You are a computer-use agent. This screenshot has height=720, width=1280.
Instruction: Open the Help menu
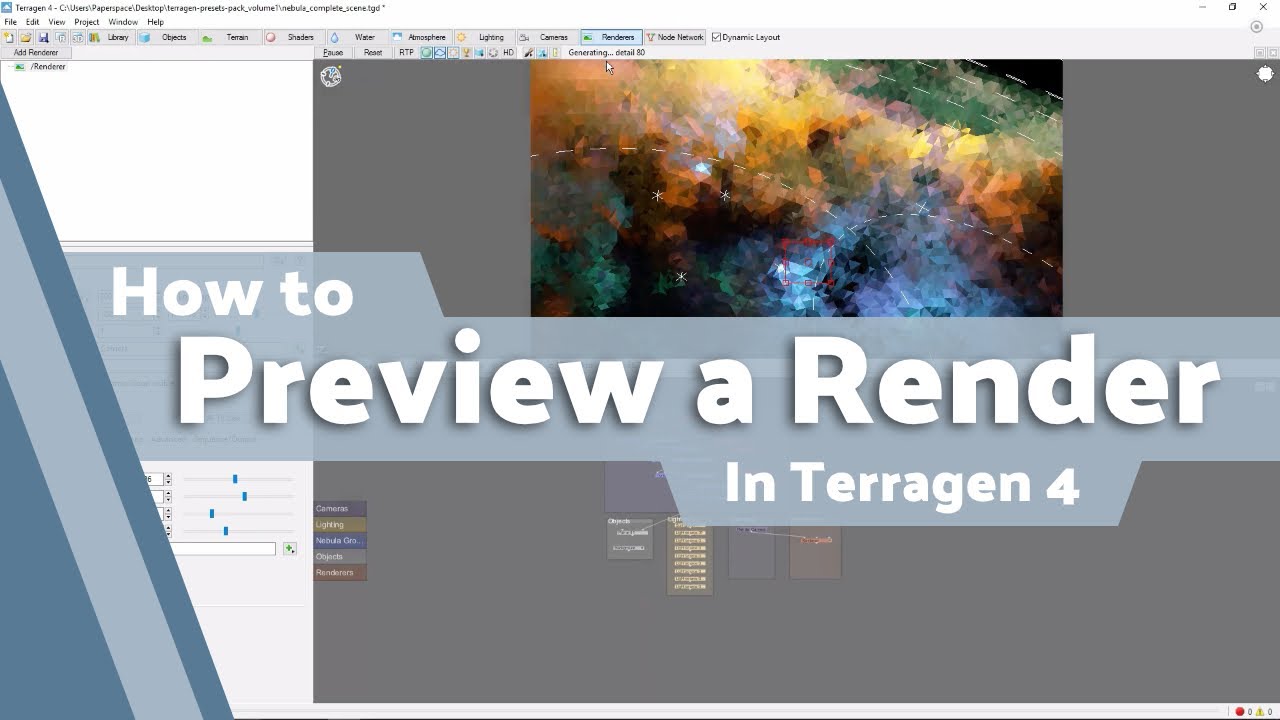[155, 22]
